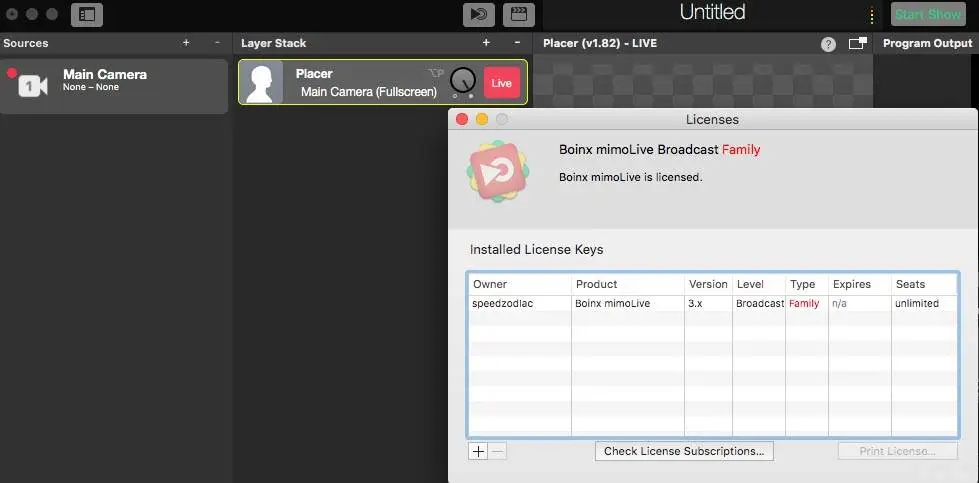The height and width of the screenshot is (483, 979).
Task: Click the Untitled document title
Action: 712,12
